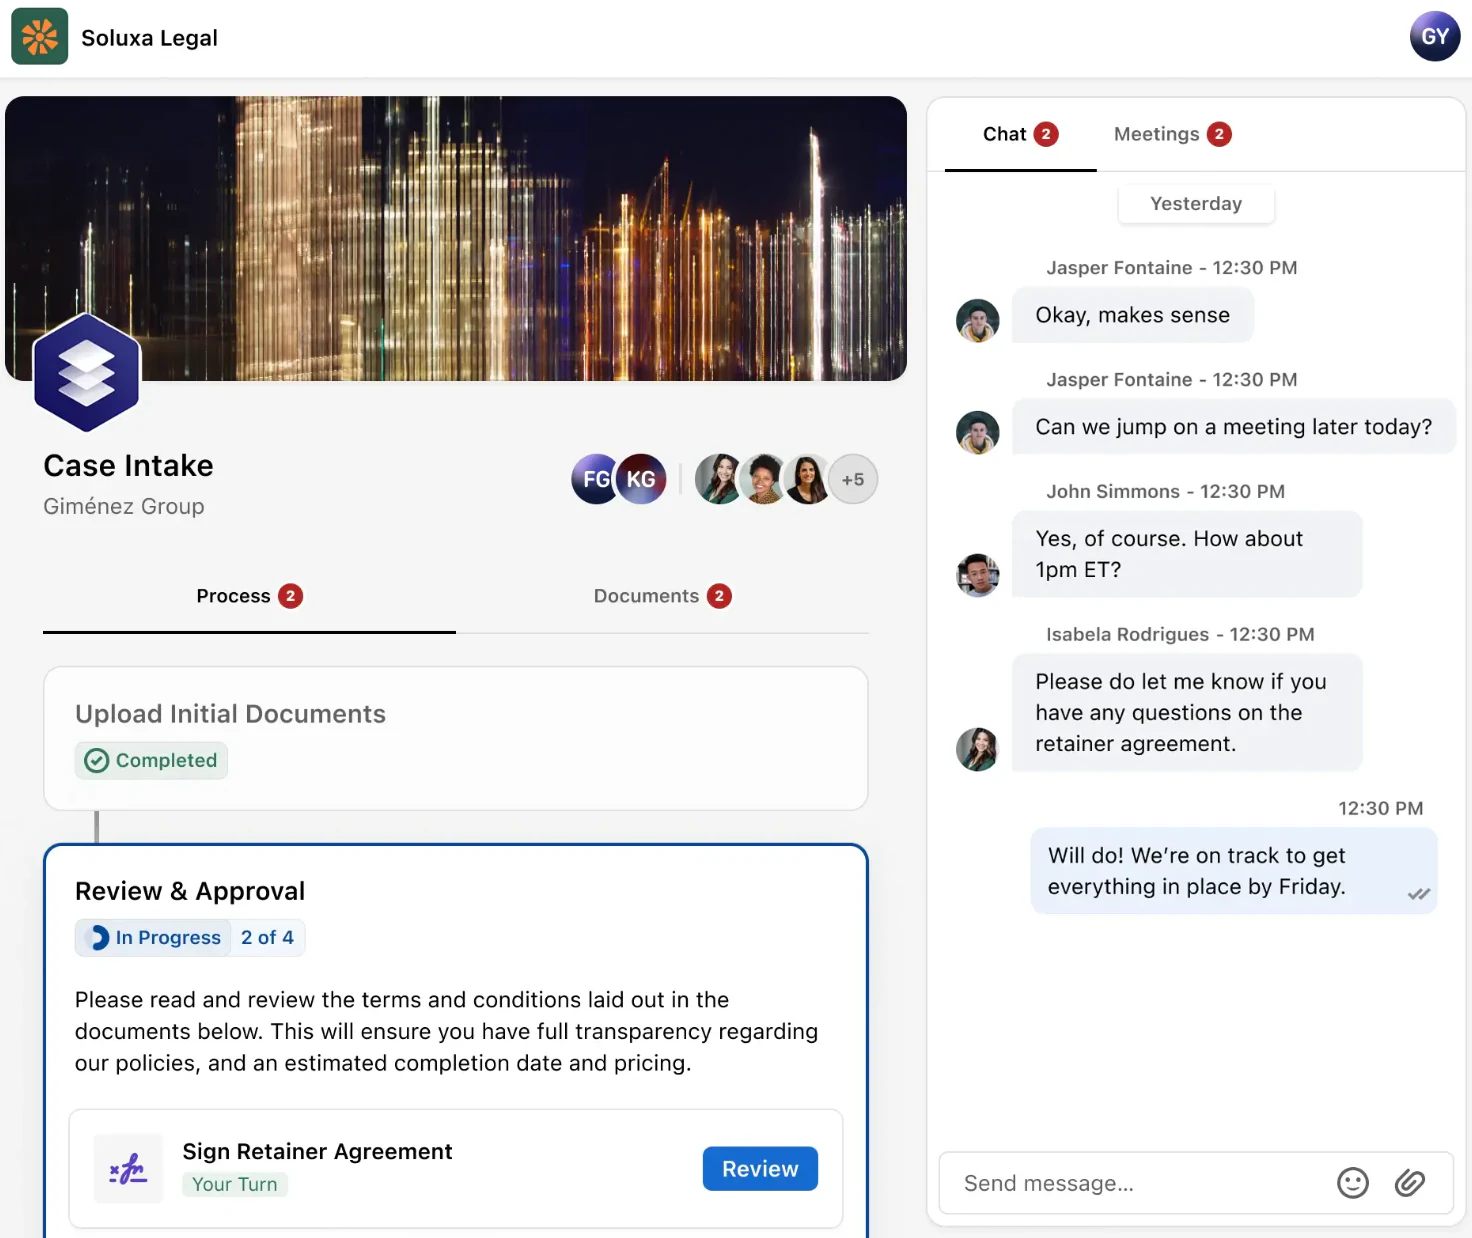Show the +5 additional members
This screenshot has width=1472, height=1238.
pos(853,479)
